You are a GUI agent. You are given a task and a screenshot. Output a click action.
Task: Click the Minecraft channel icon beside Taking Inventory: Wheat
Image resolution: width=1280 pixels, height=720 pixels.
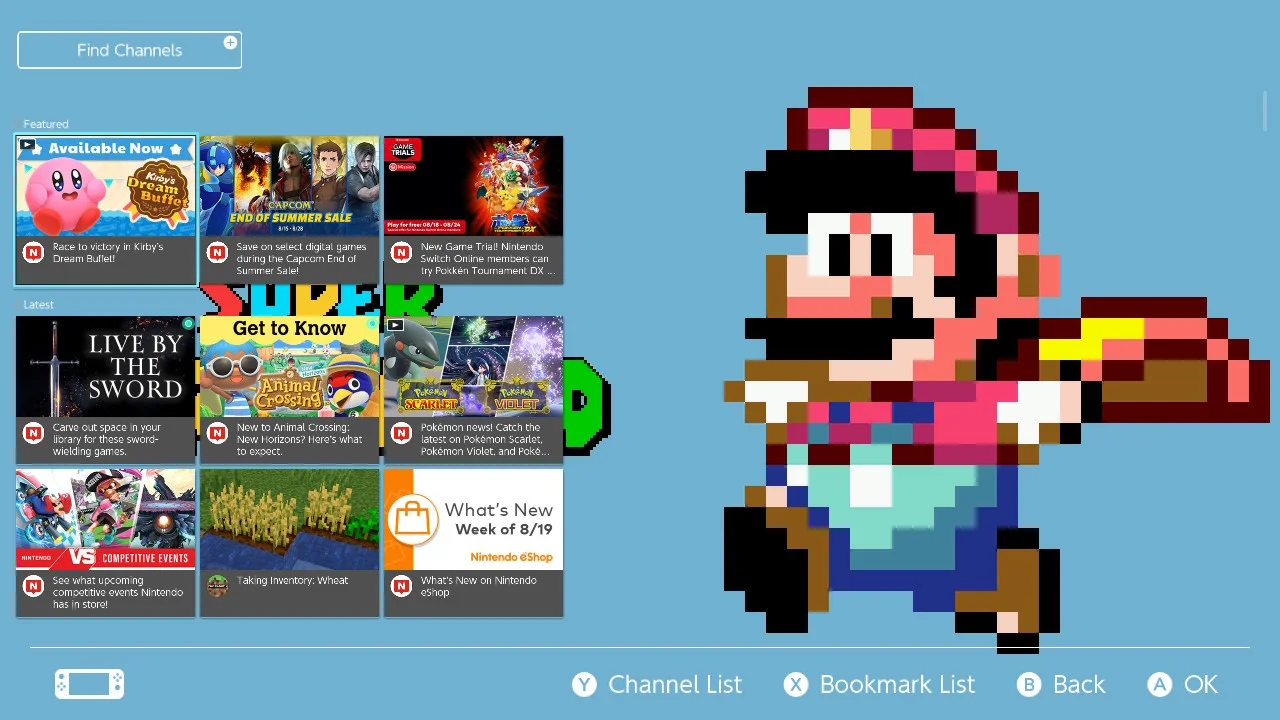217,586
